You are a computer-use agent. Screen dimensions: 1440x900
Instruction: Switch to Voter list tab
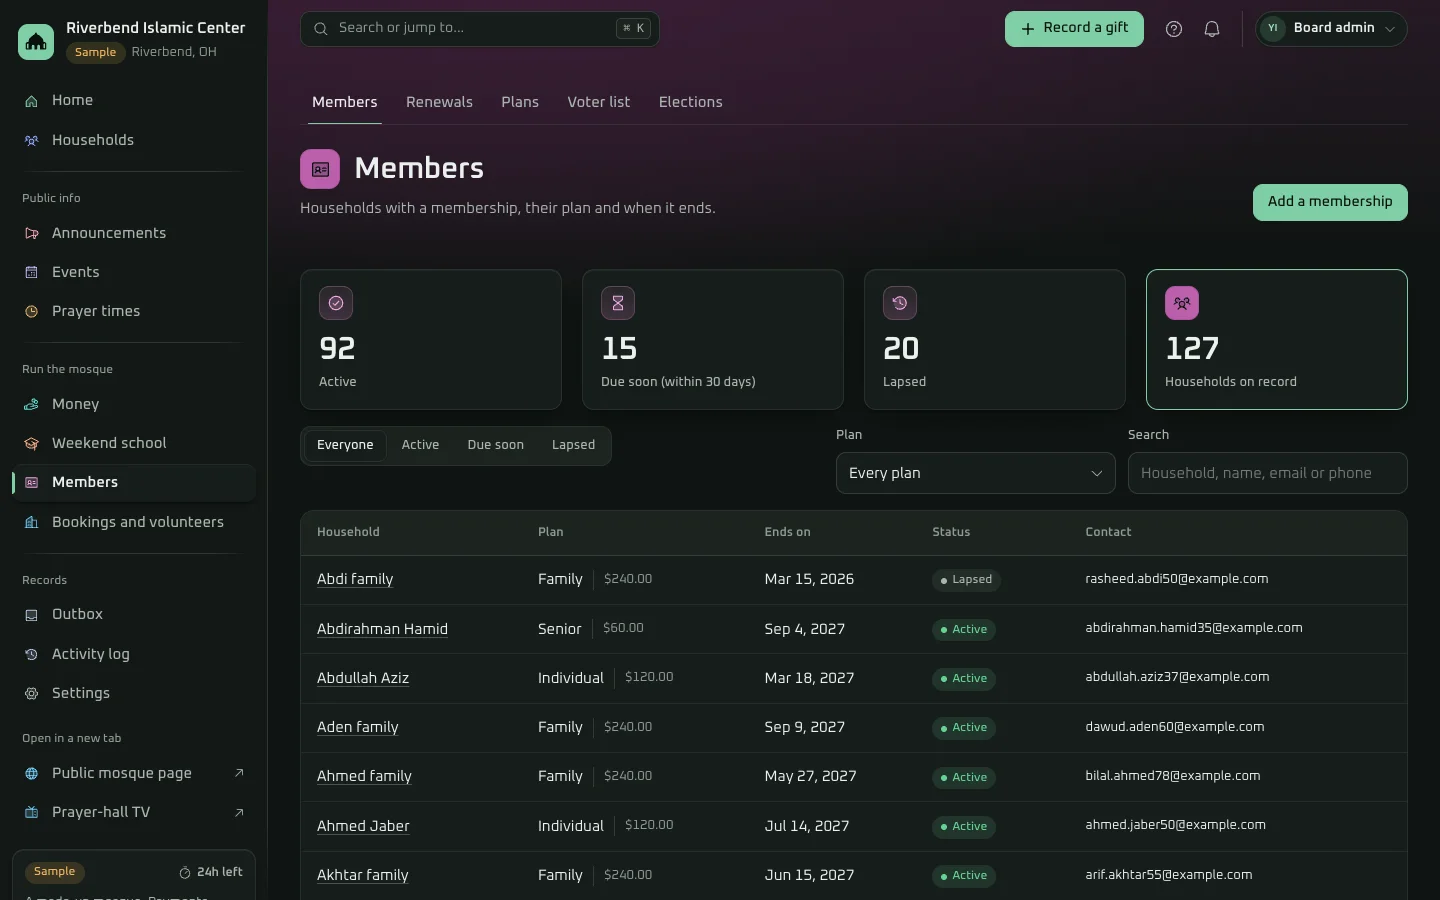[599, 102]
